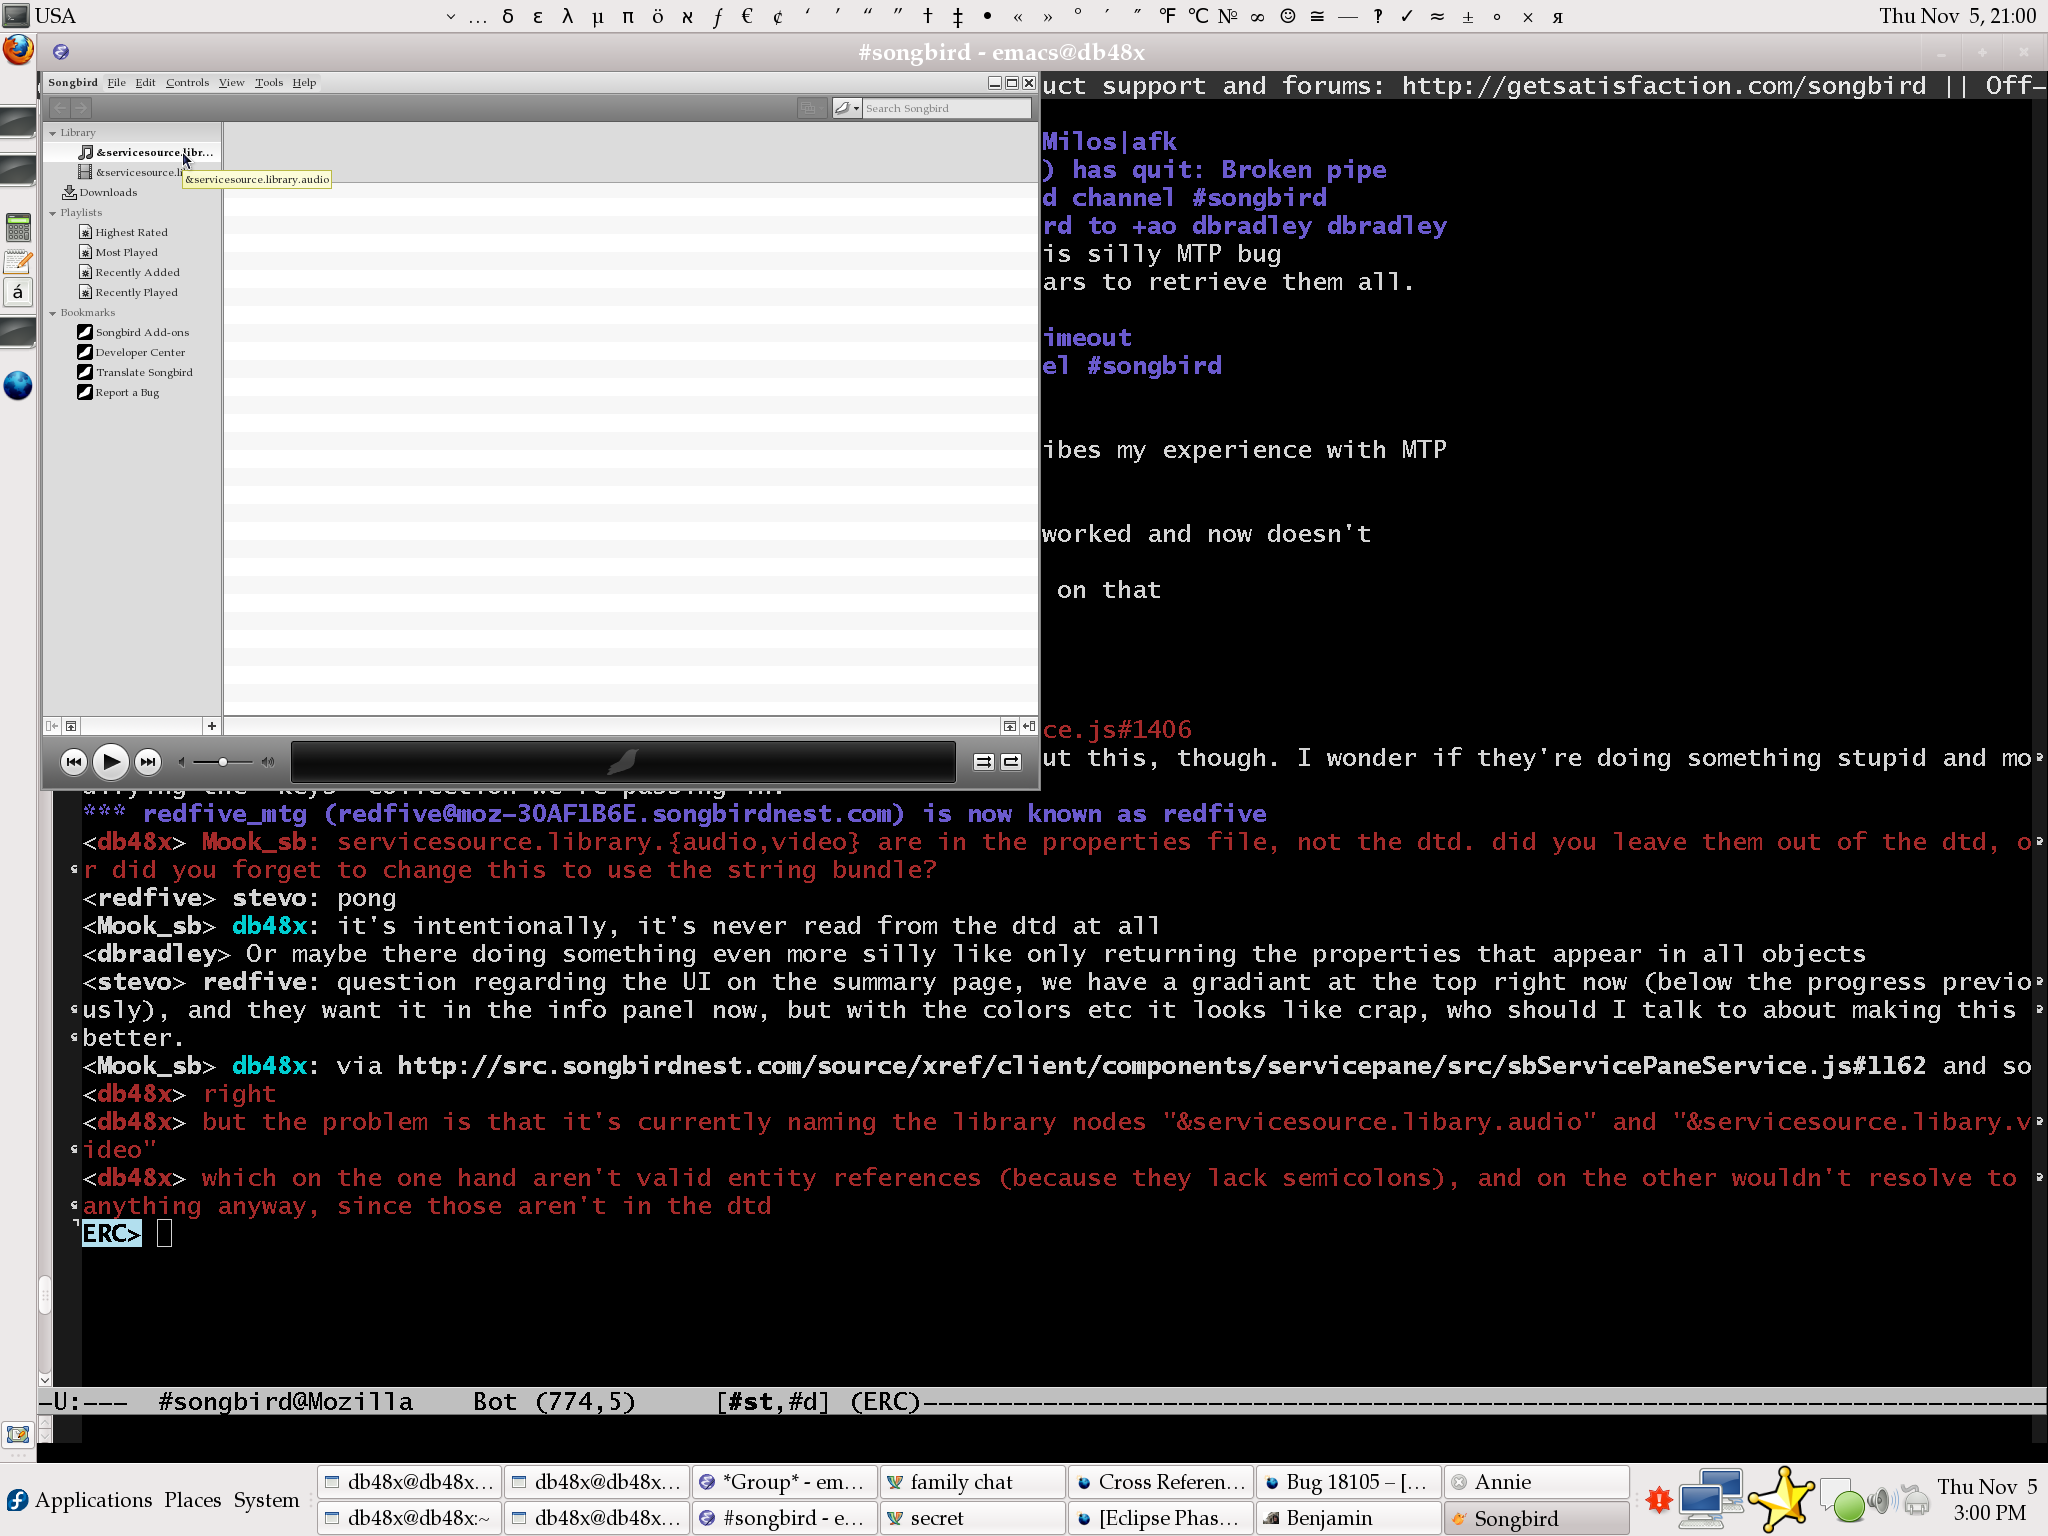This screenshot has width=2048, height=1536.
Task: Open the Applications menu
Action: 93,1500
